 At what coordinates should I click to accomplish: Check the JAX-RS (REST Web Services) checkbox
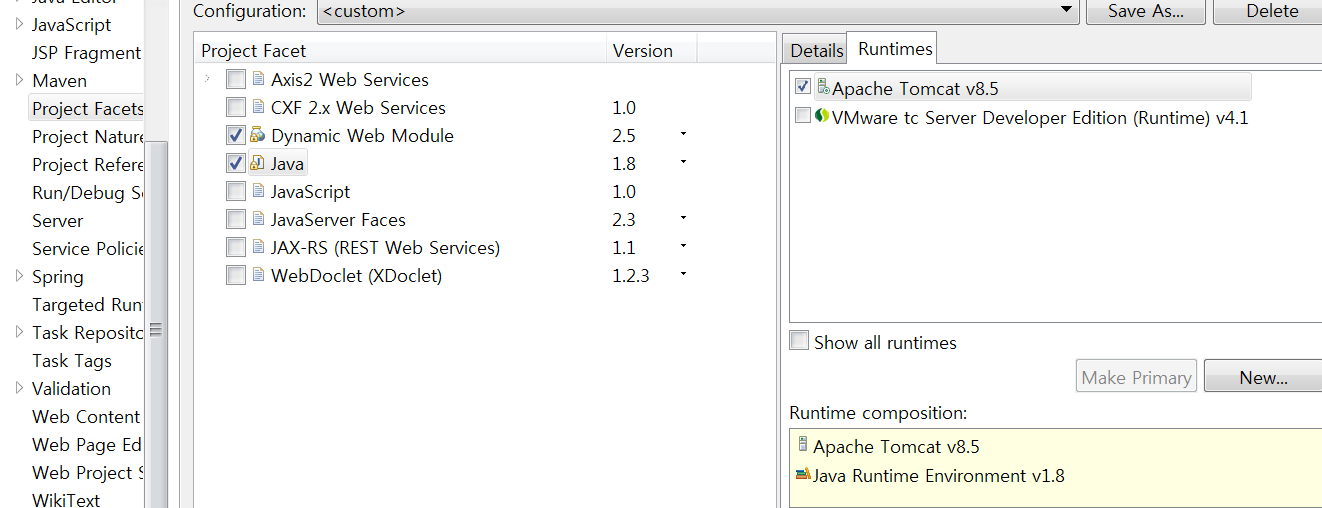[x=236, y=247]
